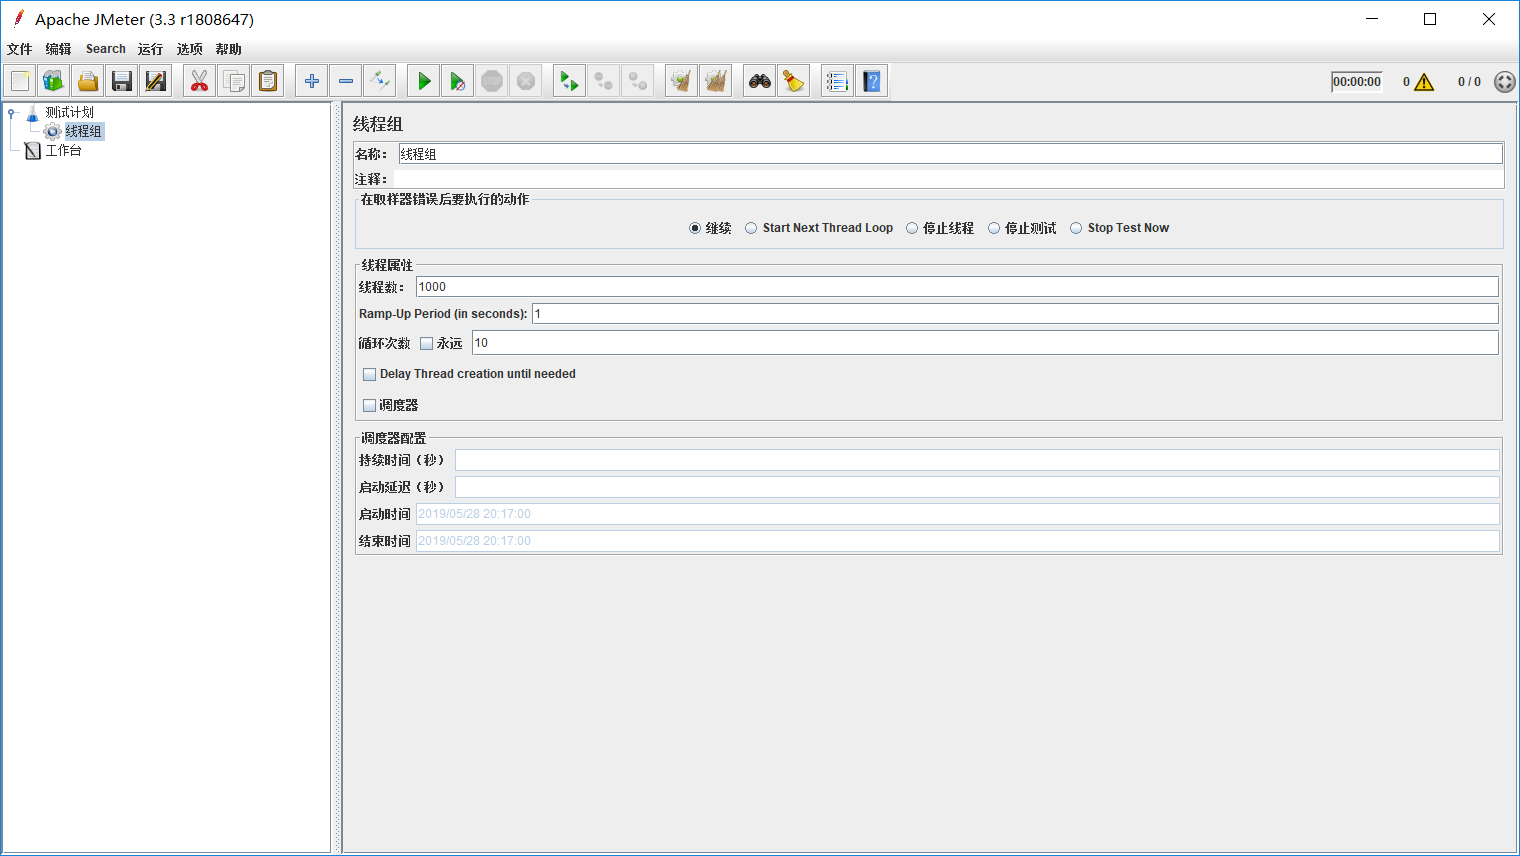Start the test with the green play icon
Viewport: 1520px width, 856px height.
coord(423,80)
